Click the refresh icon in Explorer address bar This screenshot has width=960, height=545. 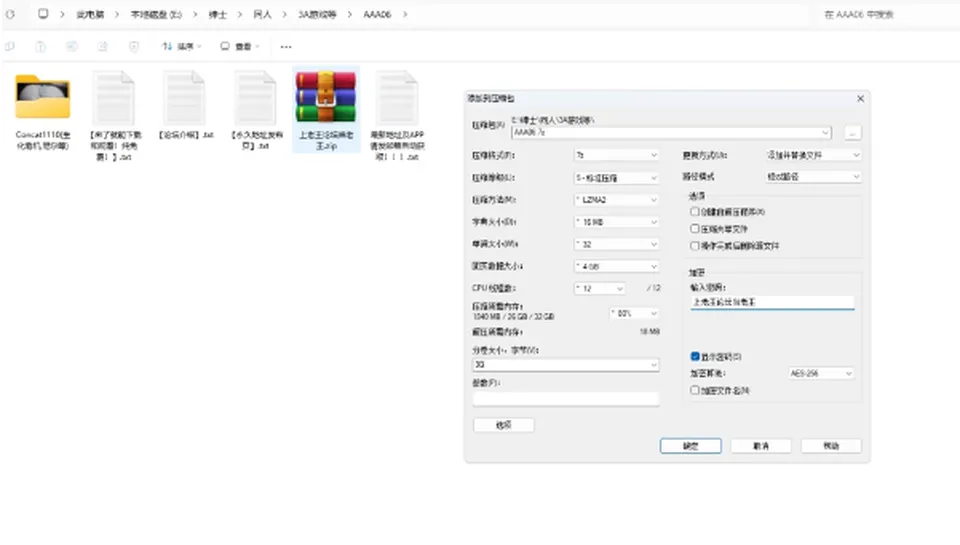point(10,14)
